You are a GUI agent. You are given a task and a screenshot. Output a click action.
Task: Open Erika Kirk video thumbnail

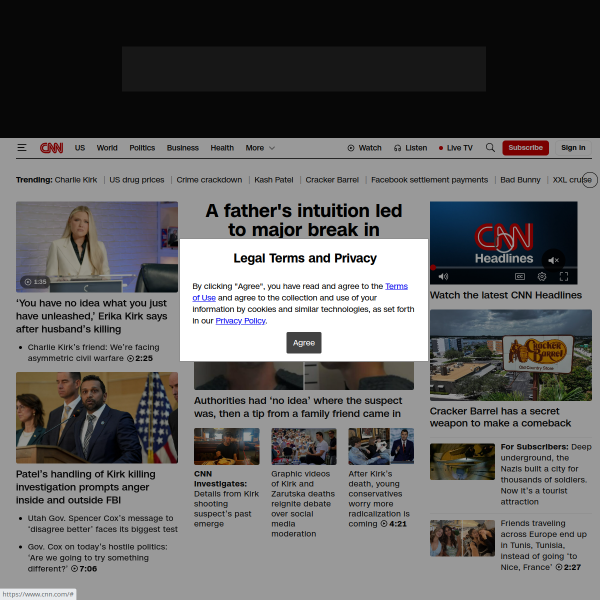click(97, 247)
